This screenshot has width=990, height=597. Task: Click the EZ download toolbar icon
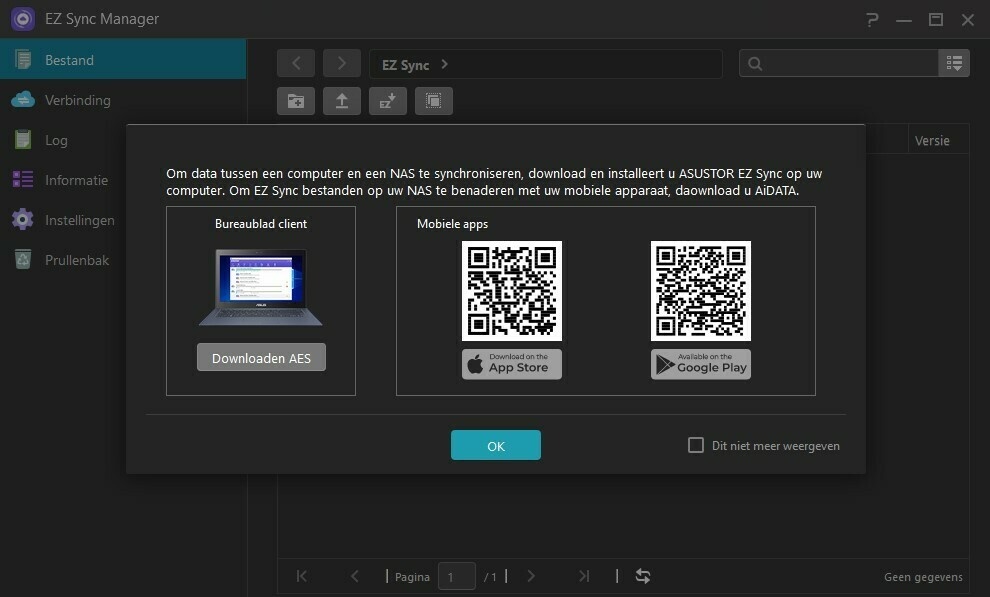pyautogui.click(x=388, y=101)
